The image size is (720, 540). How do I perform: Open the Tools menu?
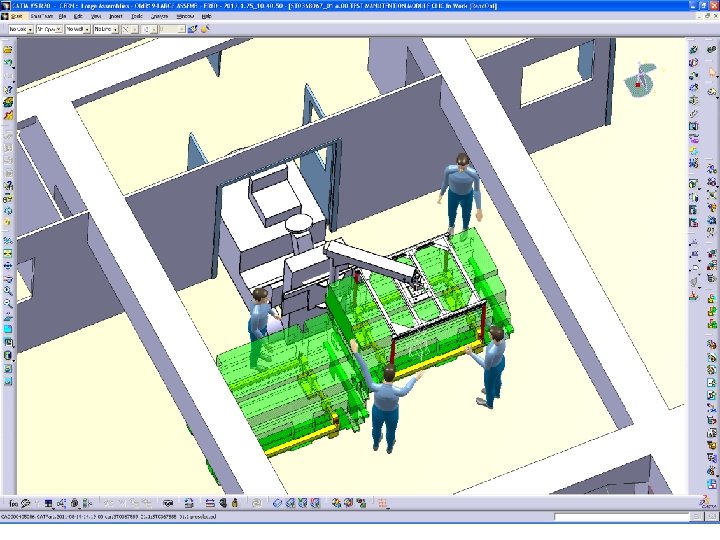coord(137,16)
